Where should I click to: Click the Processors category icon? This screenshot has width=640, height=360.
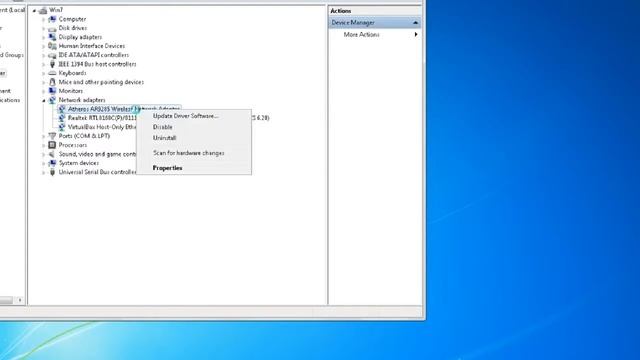[x=52, y=145]
